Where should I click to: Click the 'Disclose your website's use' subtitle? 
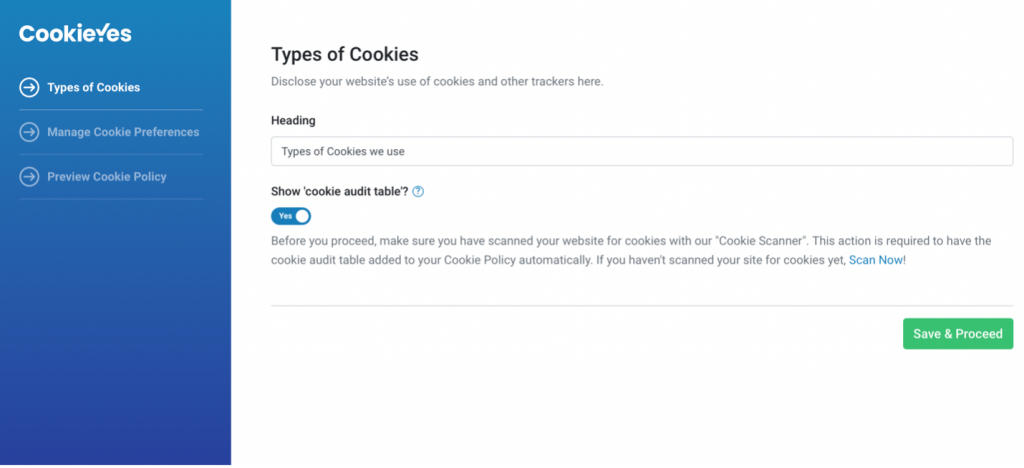[437, 82]
